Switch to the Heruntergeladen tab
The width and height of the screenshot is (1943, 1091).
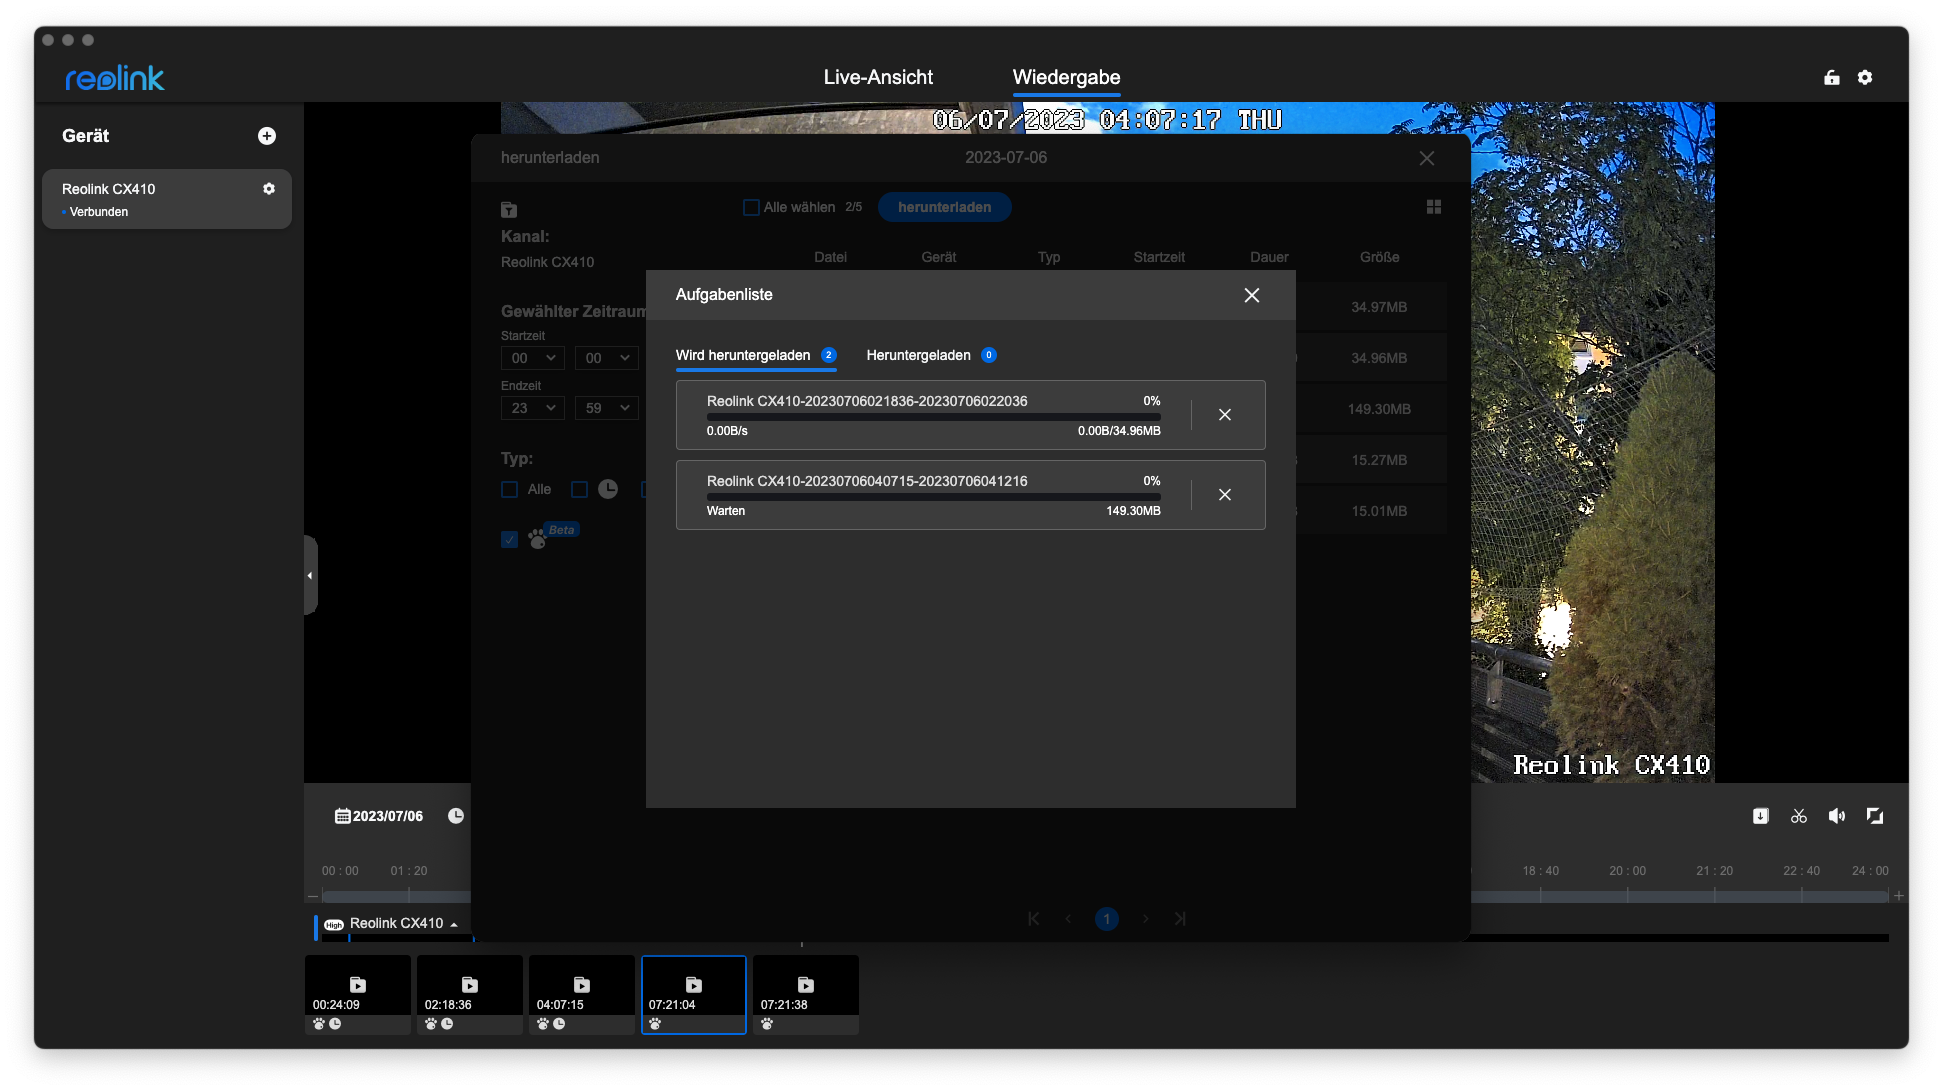919,355
